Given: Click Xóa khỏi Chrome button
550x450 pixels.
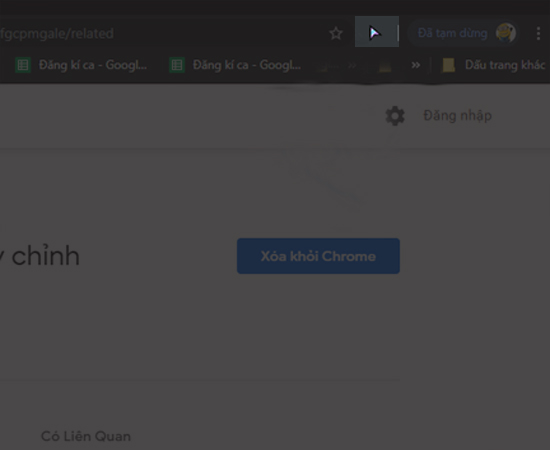Looking at the screenshot, I should click(318, 256).
